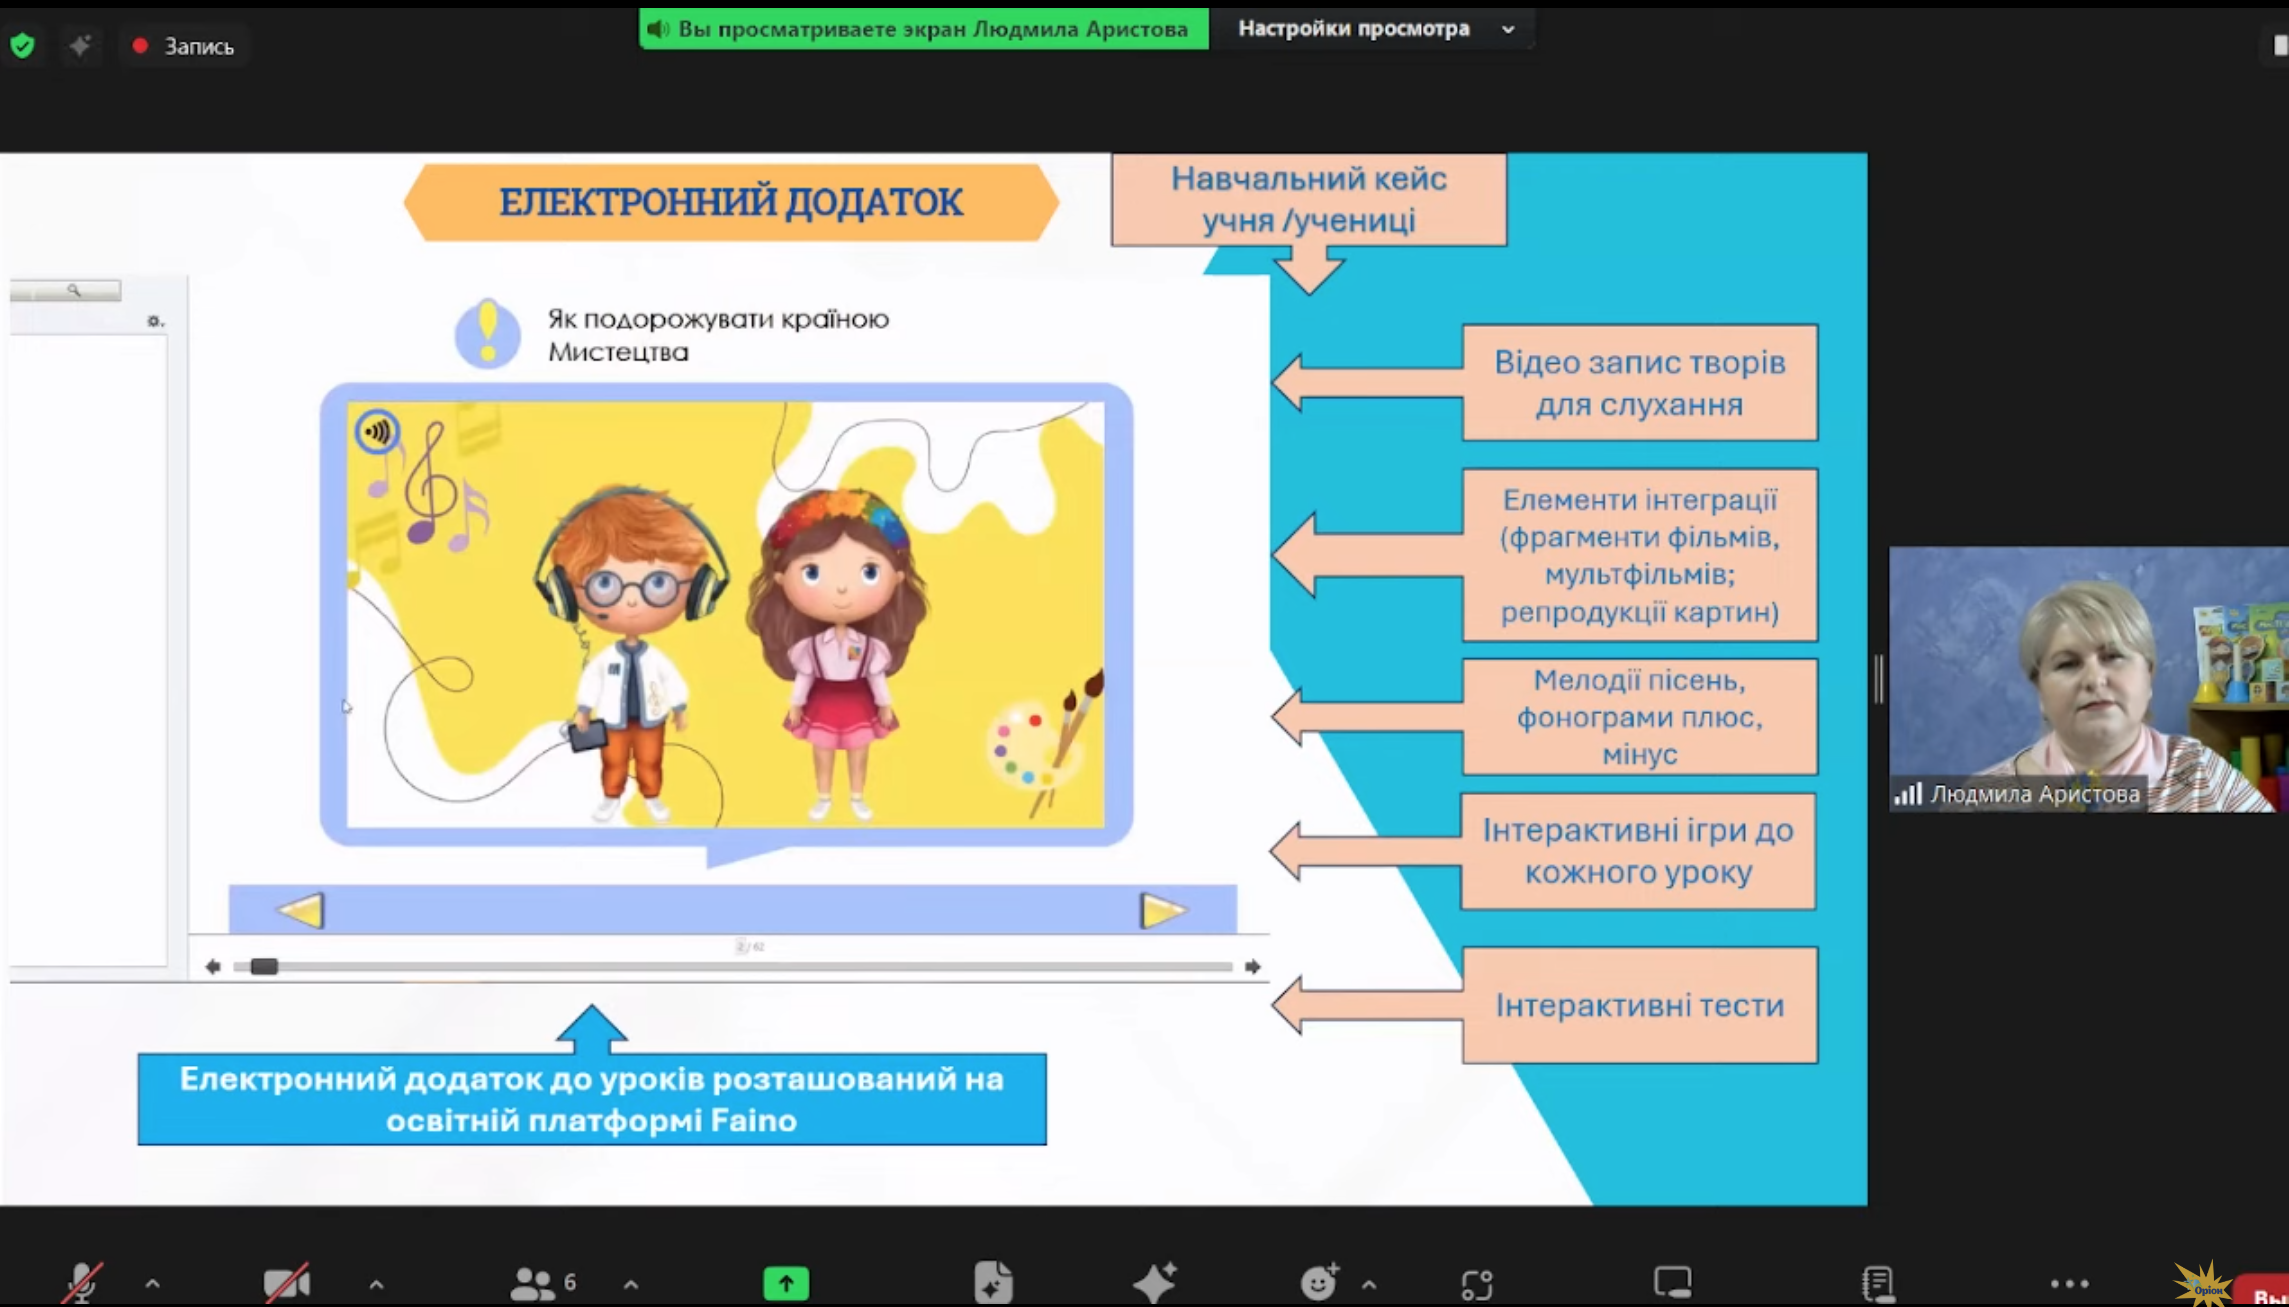Click the Запись recording indicator
The height and width of the screenshot is (1307, 2289).
coord(183,46)
